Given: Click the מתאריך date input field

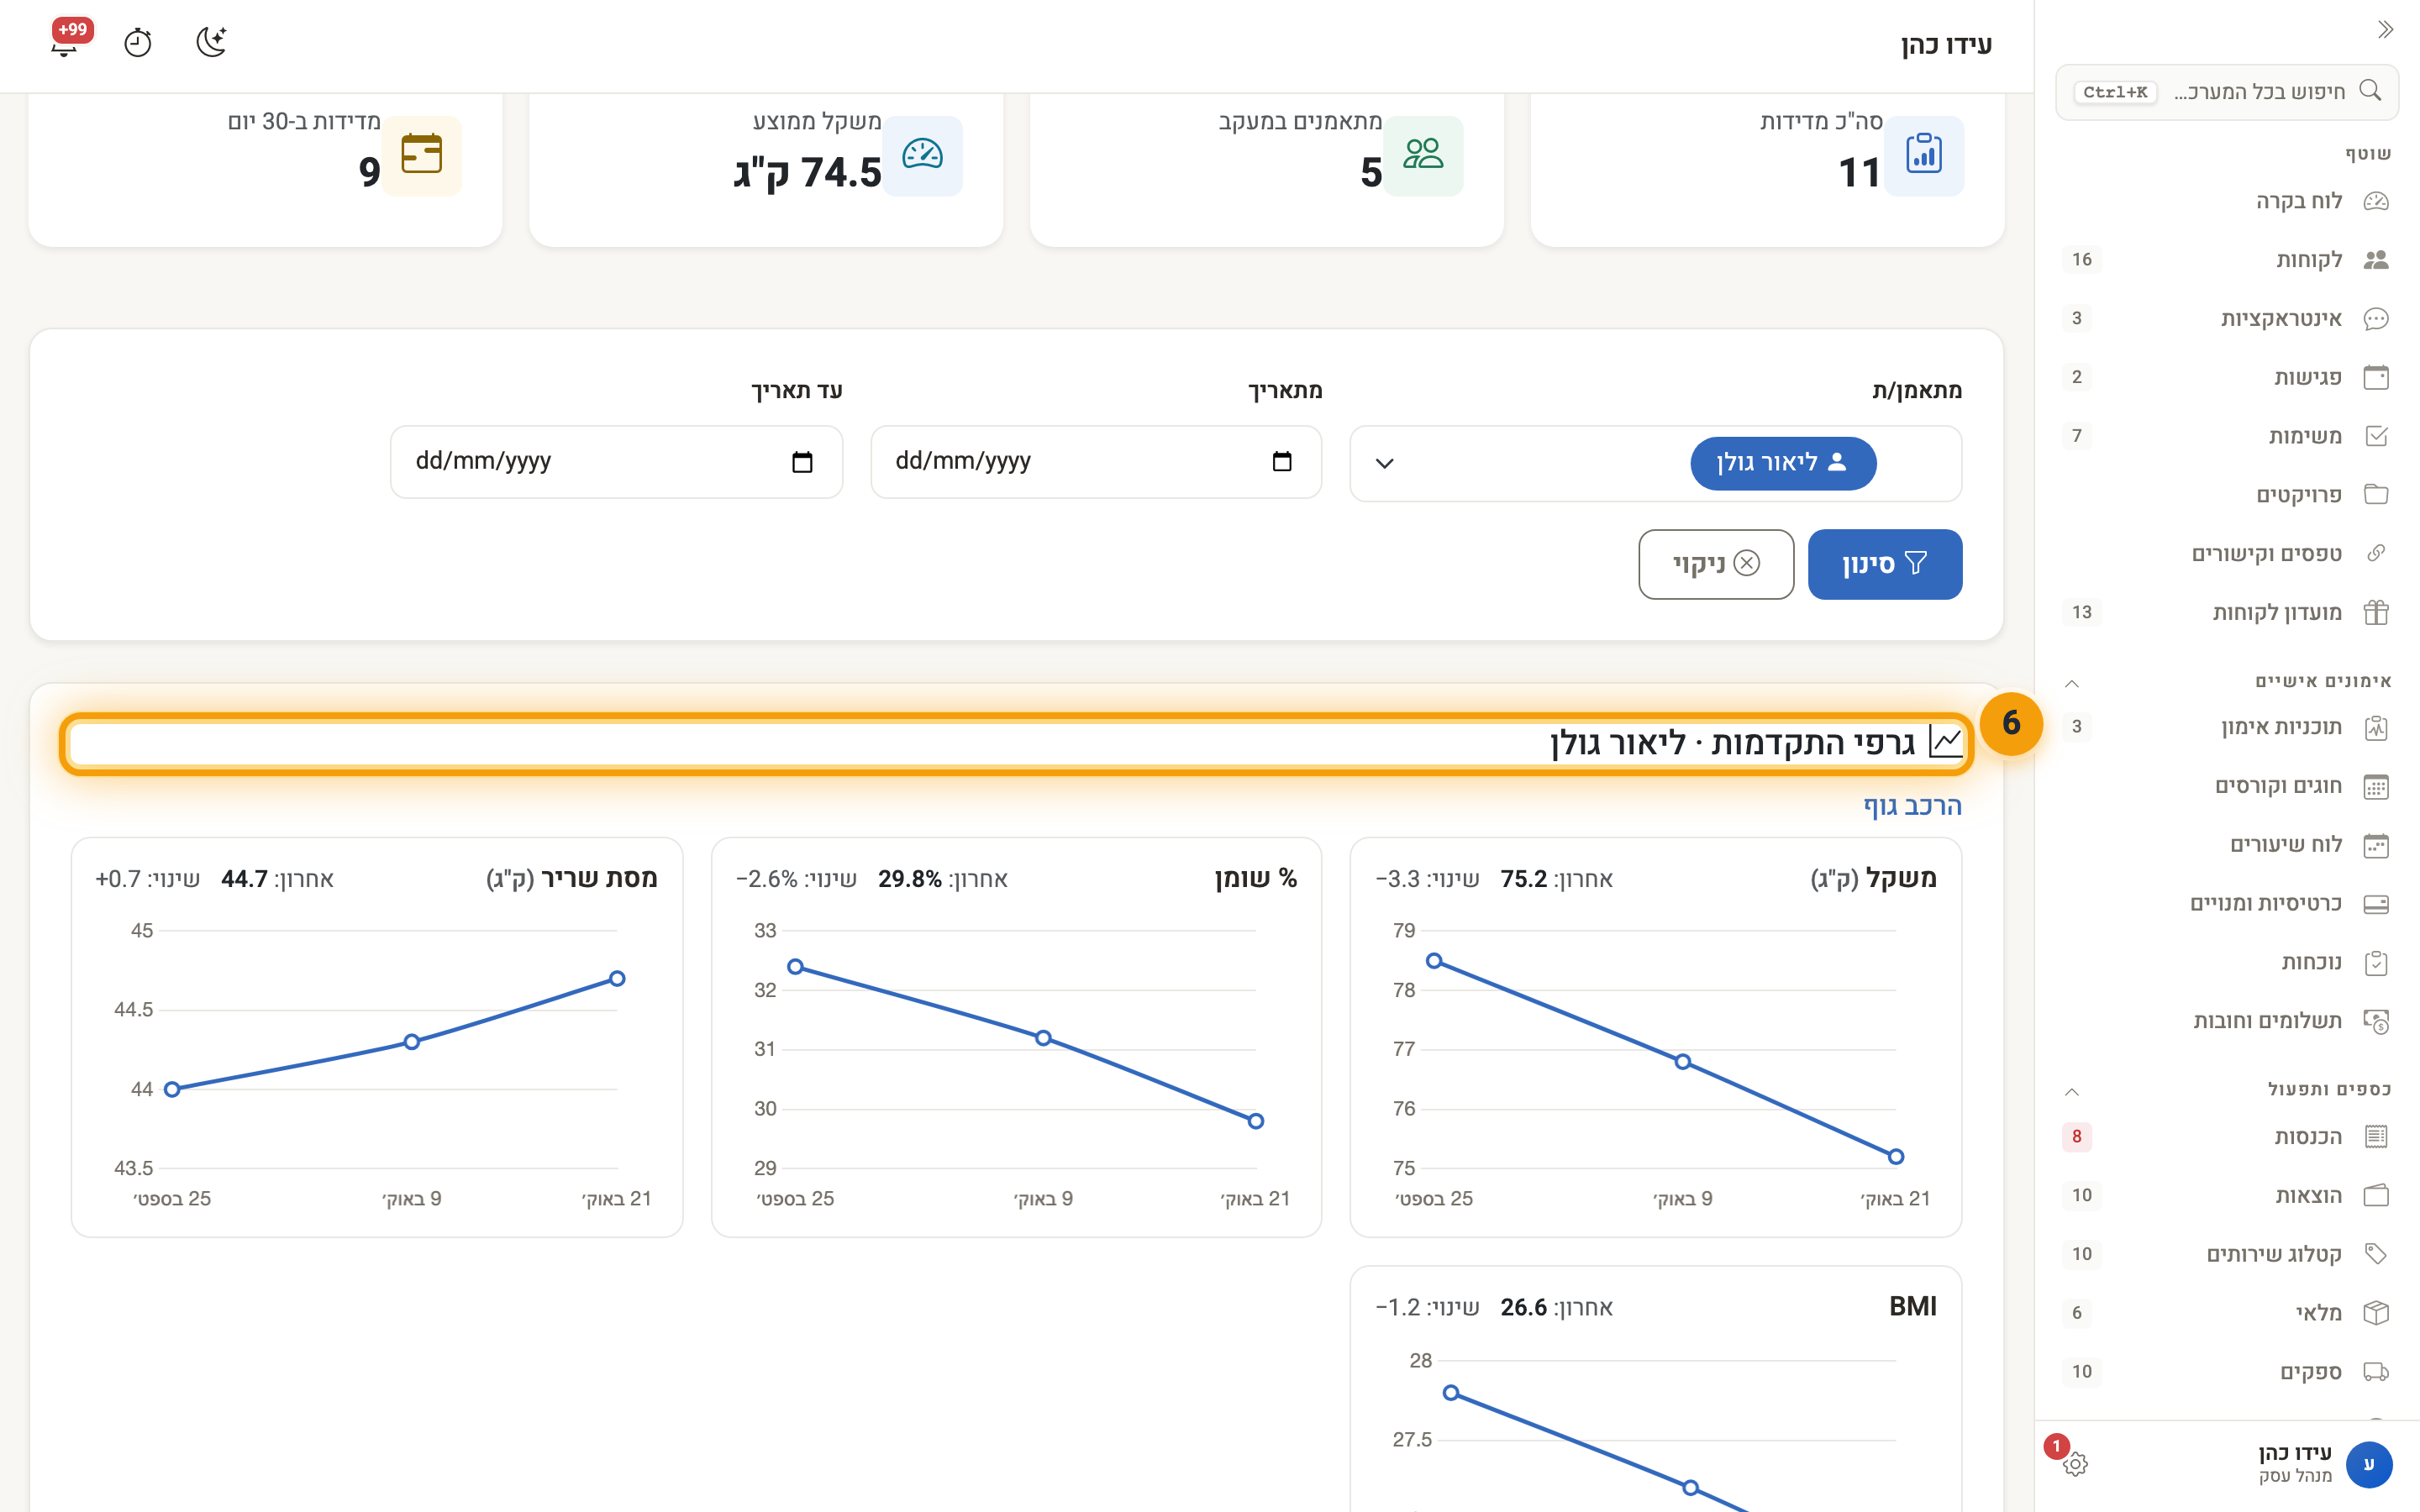Looking at the screenshot, I should click(x=1096, y=462).
